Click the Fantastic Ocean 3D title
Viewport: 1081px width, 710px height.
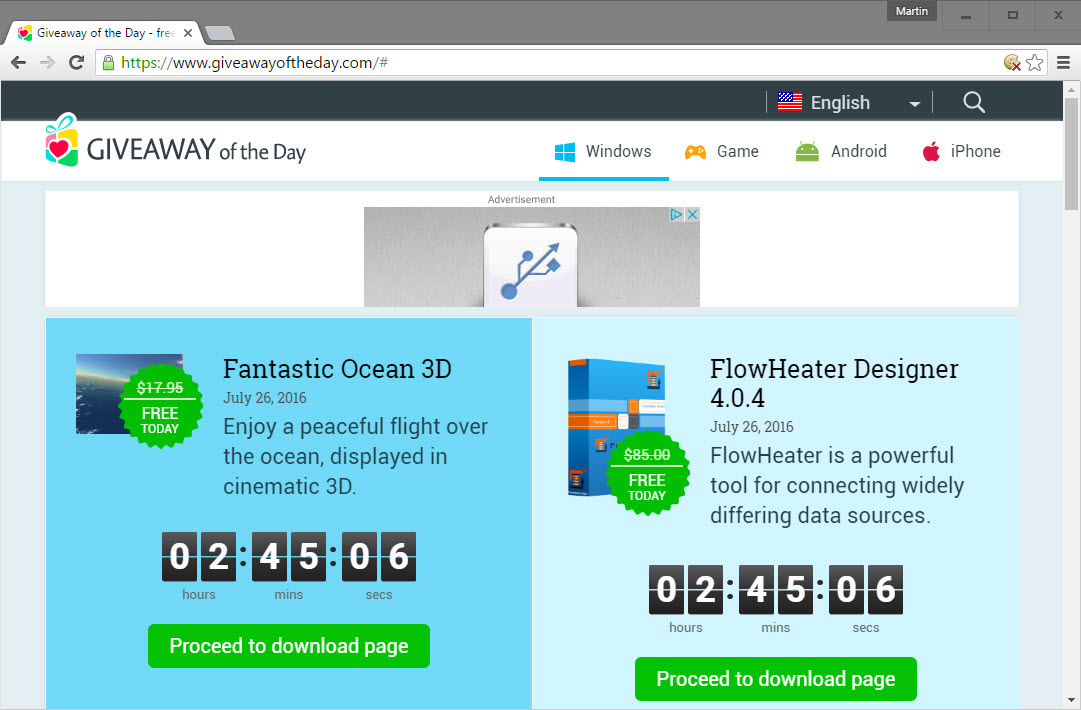(x=337, y=369)
